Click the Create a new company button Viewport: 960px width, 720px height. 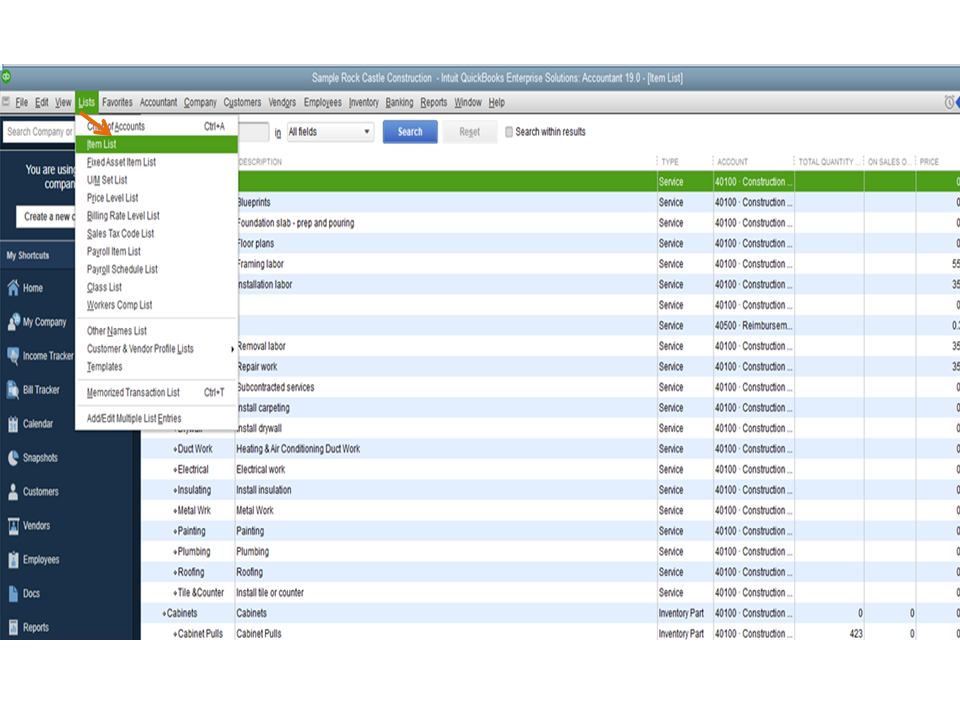pos(45,217)
